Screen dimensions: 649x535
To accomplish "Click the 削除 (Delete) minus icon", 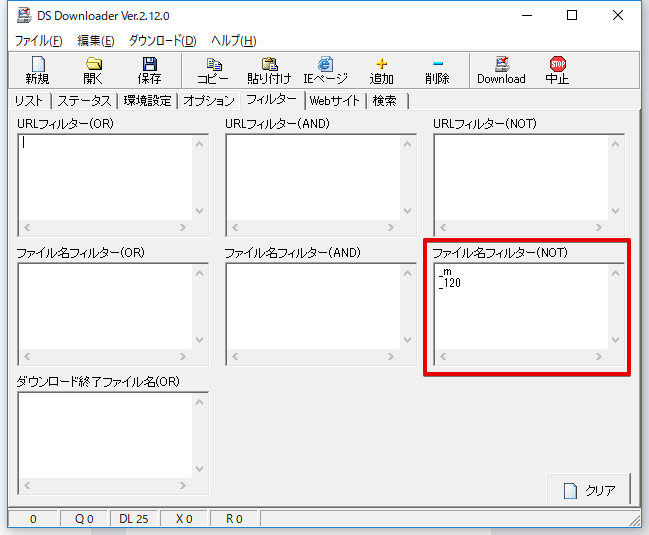I will (x=438, y=64).
